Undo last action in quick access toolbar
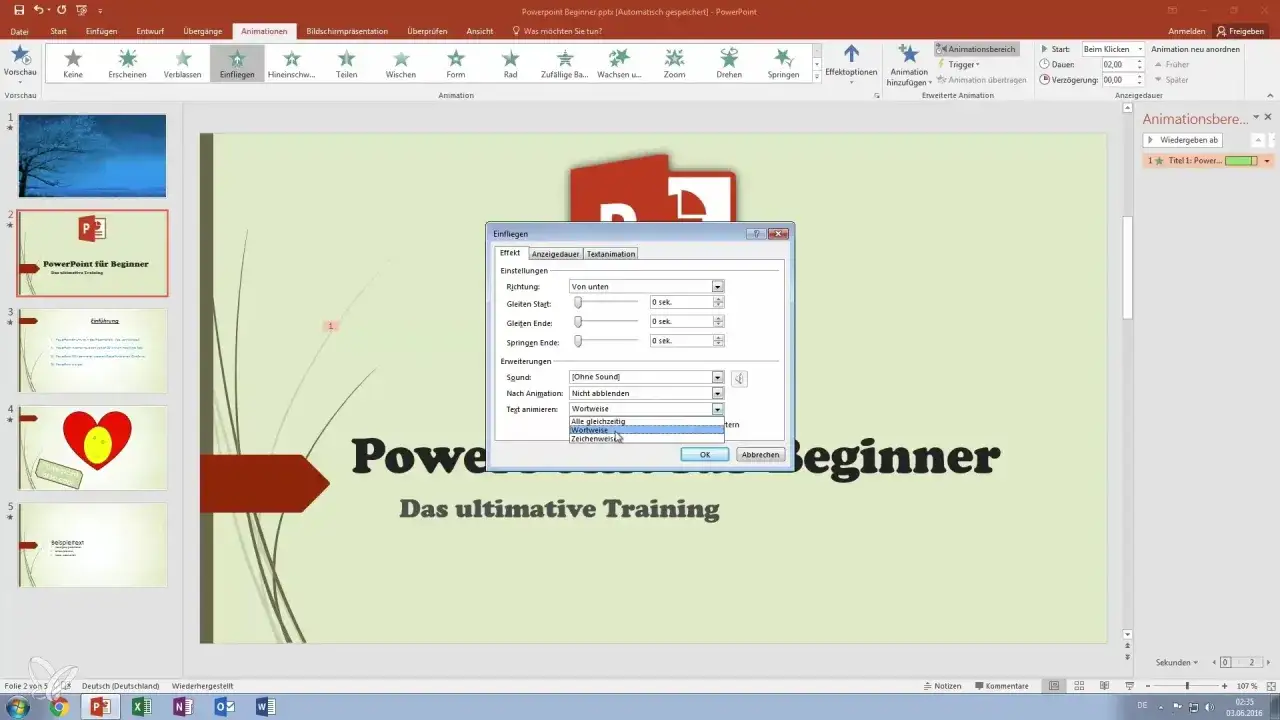The width and height of the screenshot is (1280, 720). [x=40, y=10]
